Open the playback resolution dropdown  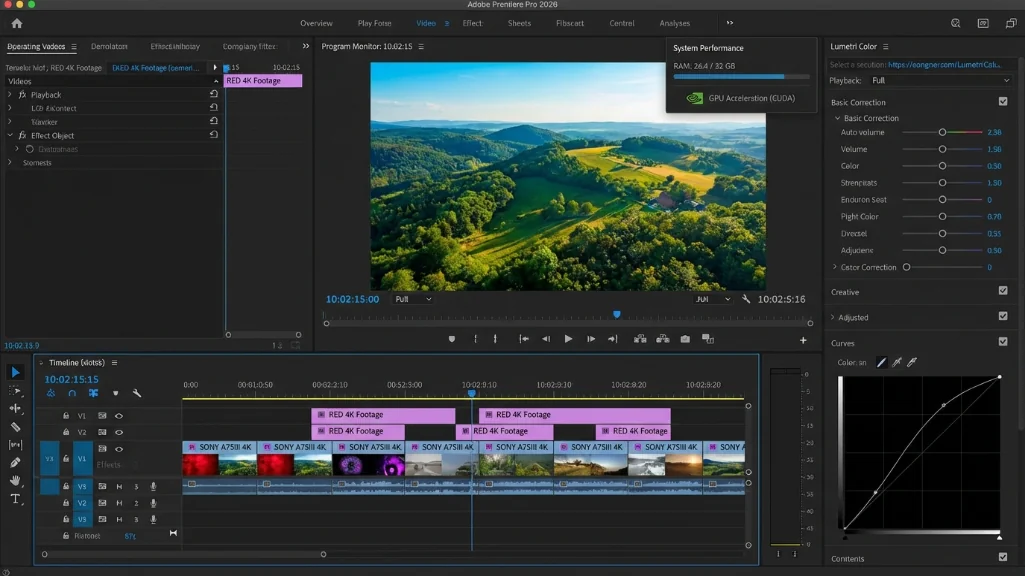click(x=713, y=299)
